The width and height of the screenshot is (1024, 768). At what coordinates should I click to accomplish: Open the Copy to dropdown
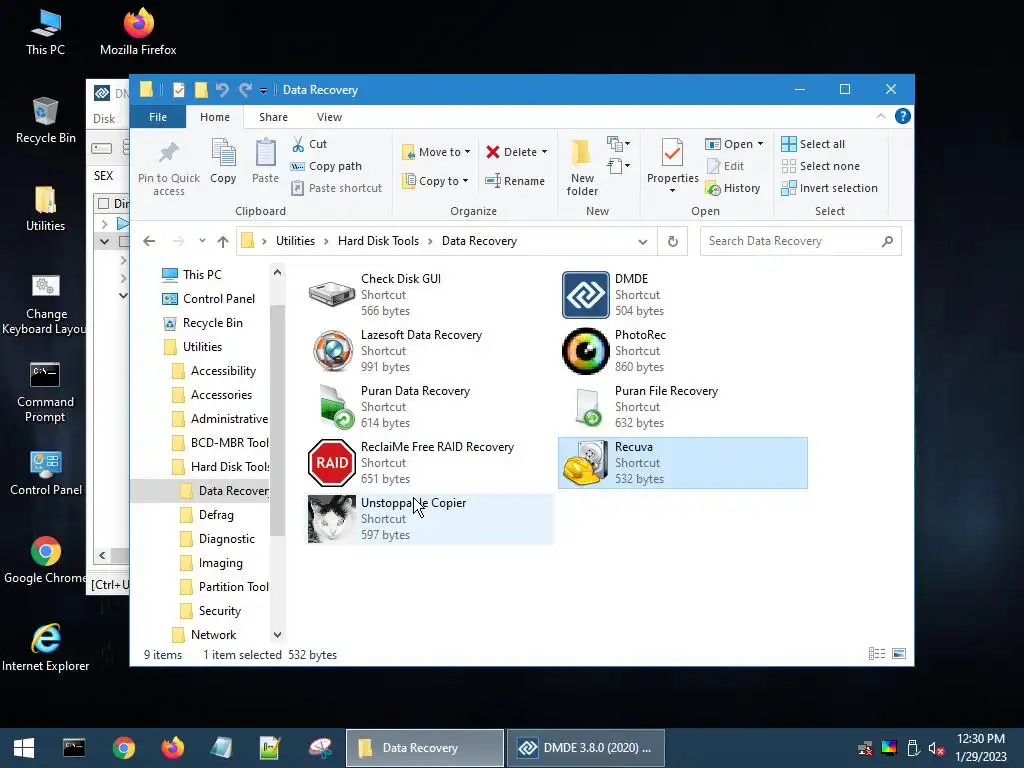click(436, 181)
